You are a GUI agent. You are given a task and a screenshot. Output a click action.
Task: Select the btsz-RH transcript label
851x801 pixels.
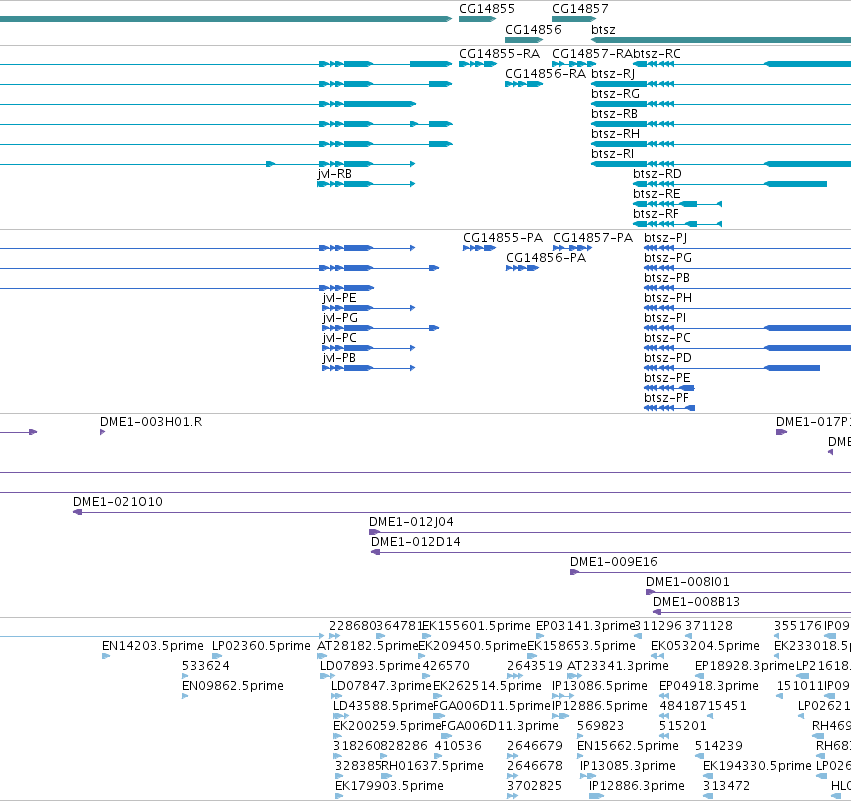[615, 134]
